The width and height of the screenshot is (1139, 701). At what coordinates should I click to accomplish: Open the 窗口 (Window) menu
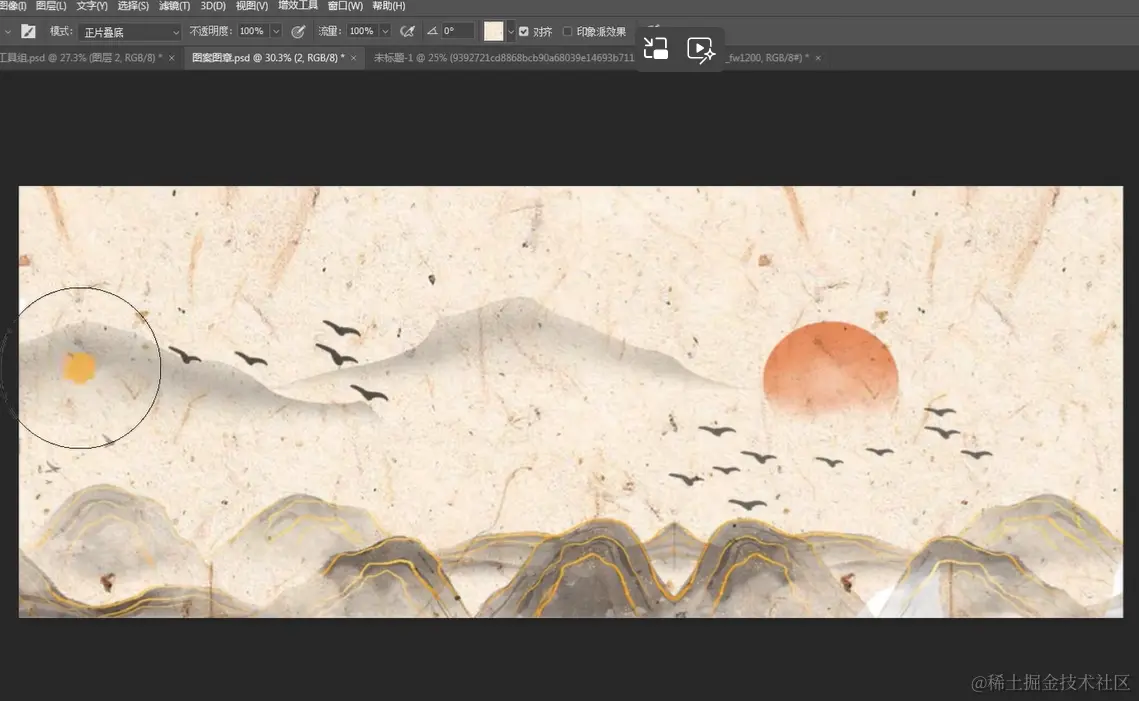(343, 6)
